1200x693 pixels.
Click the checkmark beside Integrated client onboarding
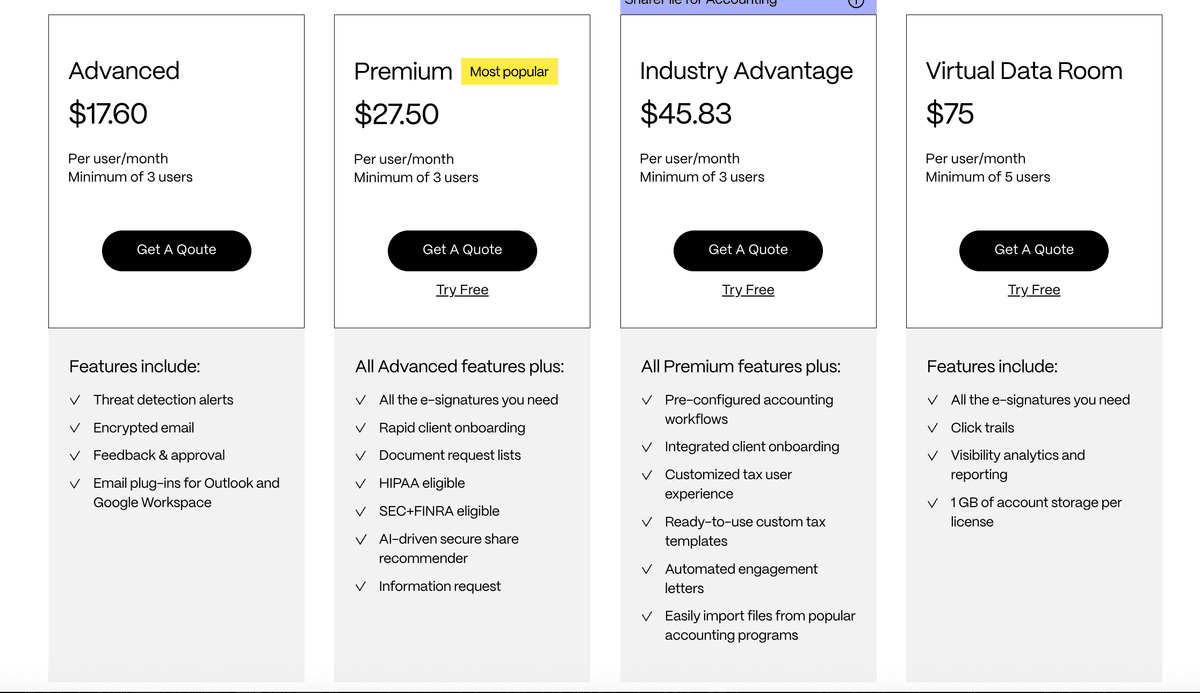coord(647,447)
